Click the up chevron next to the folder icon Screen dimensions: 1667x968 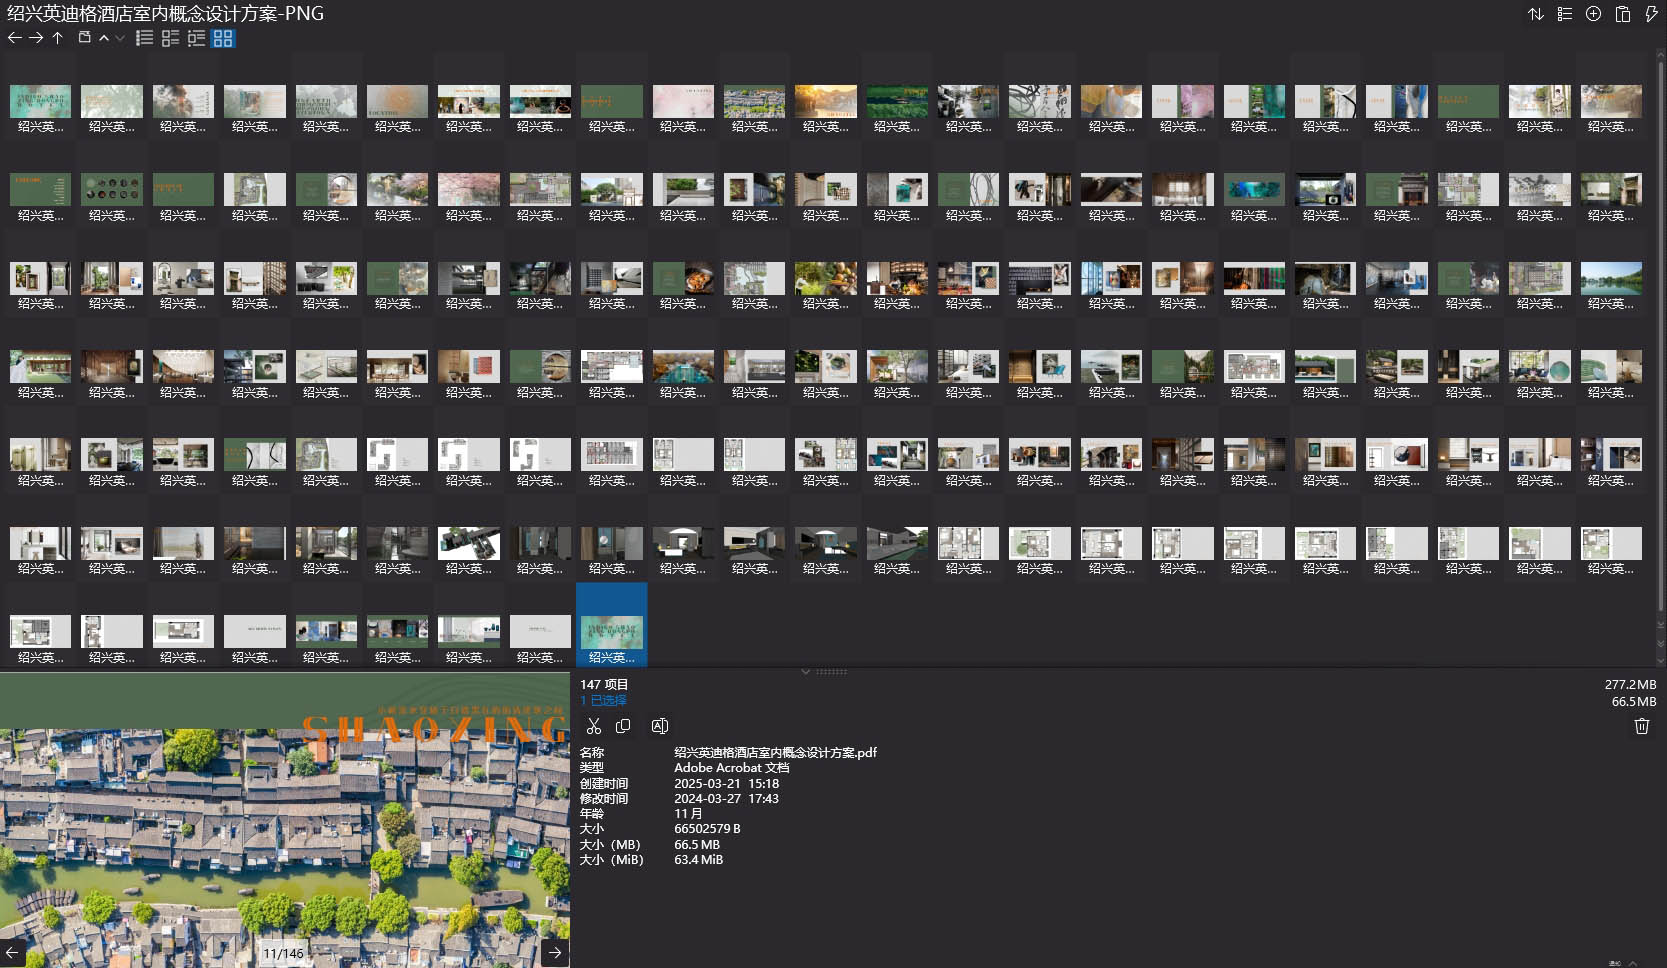(x=104, y=38)
